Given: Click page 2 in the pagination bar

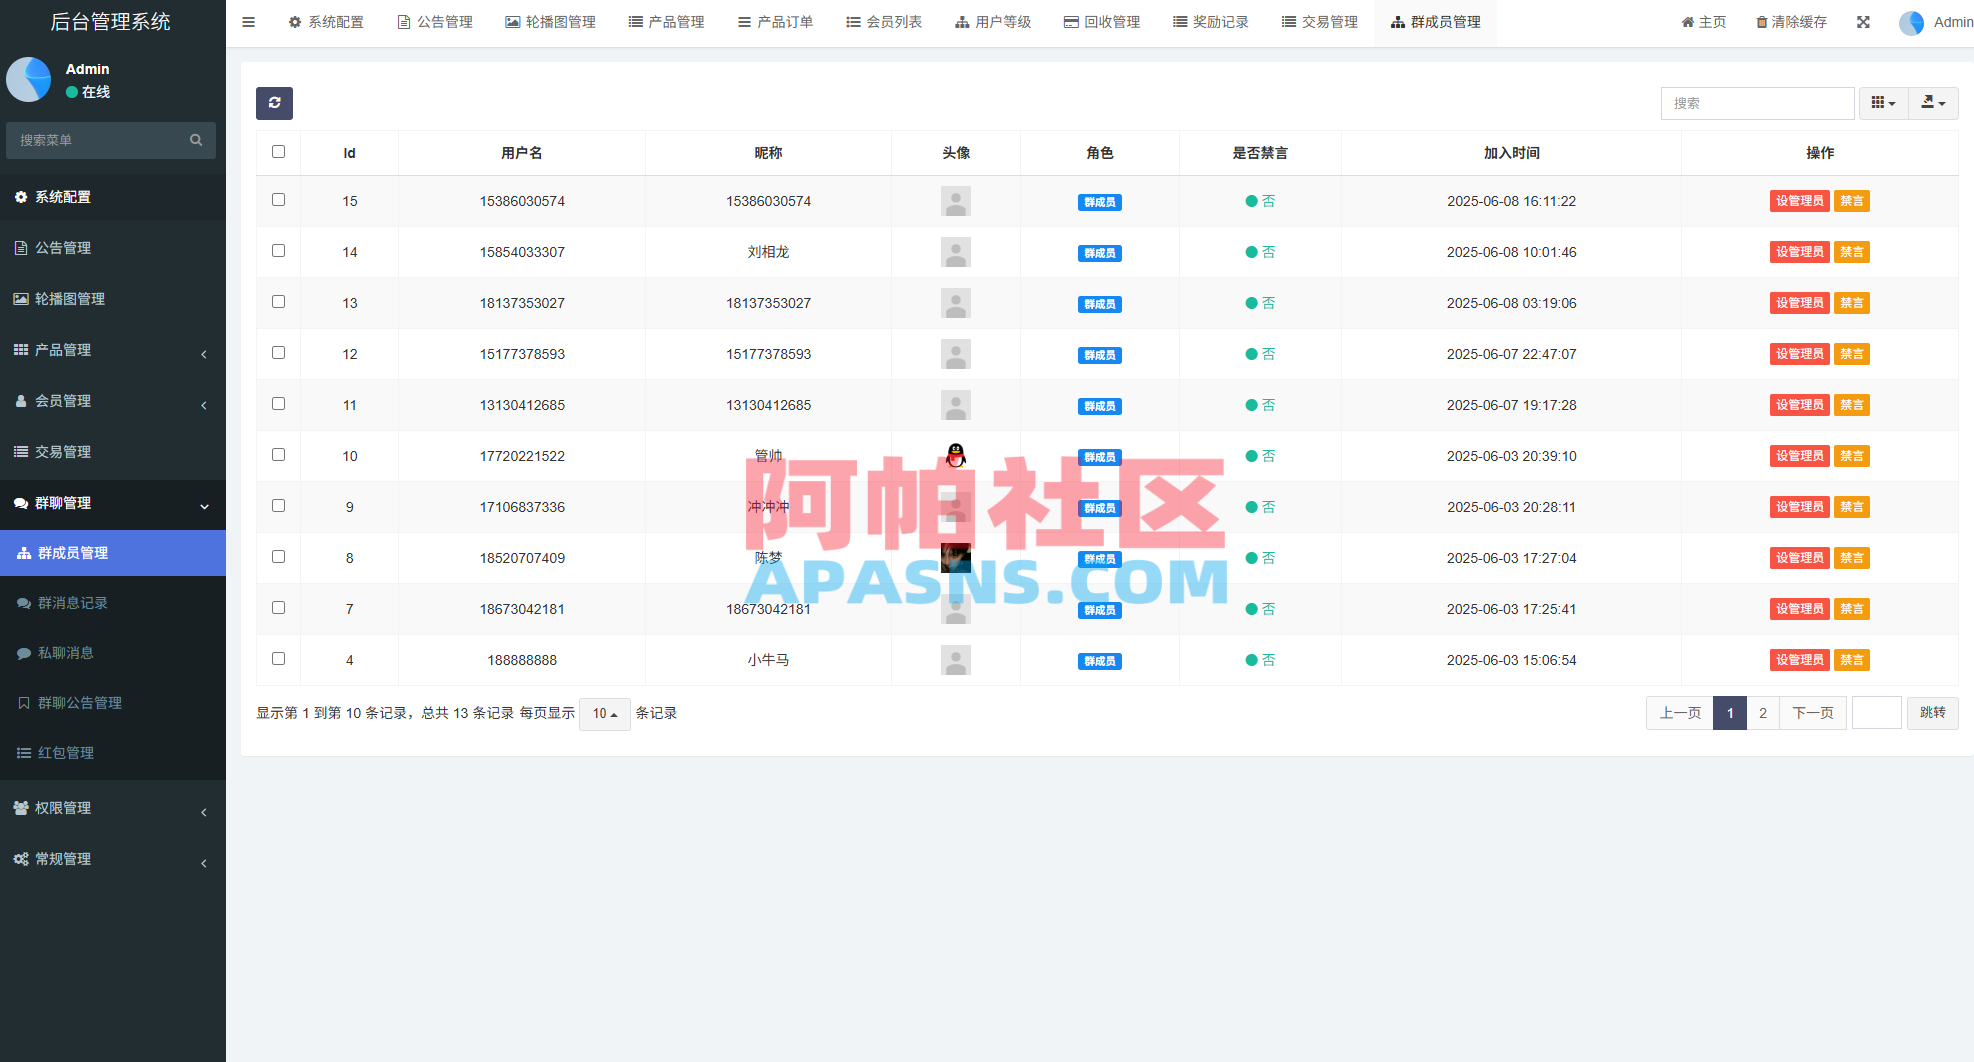Looking at the screenshot, I should click(1763, 713).
